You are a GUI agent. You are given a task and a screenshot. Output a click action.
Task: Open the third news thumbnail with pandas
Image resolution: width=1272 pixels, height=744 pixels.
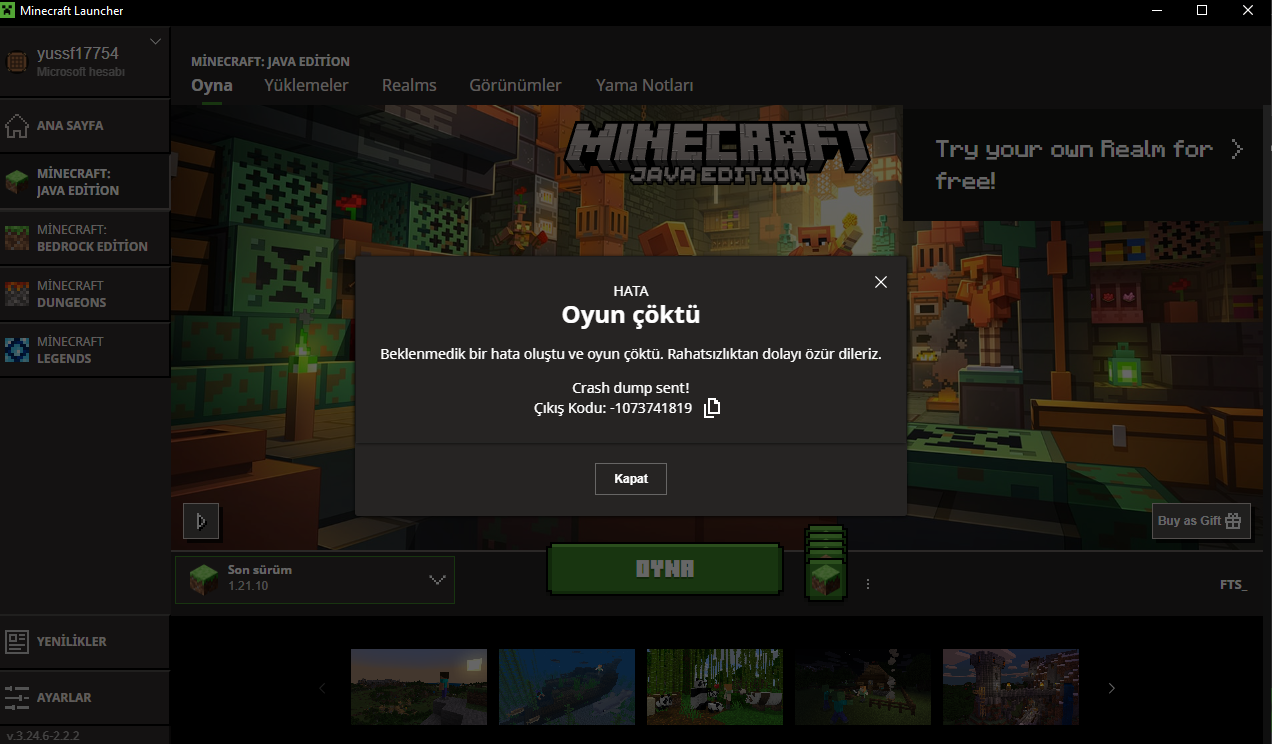715,687
